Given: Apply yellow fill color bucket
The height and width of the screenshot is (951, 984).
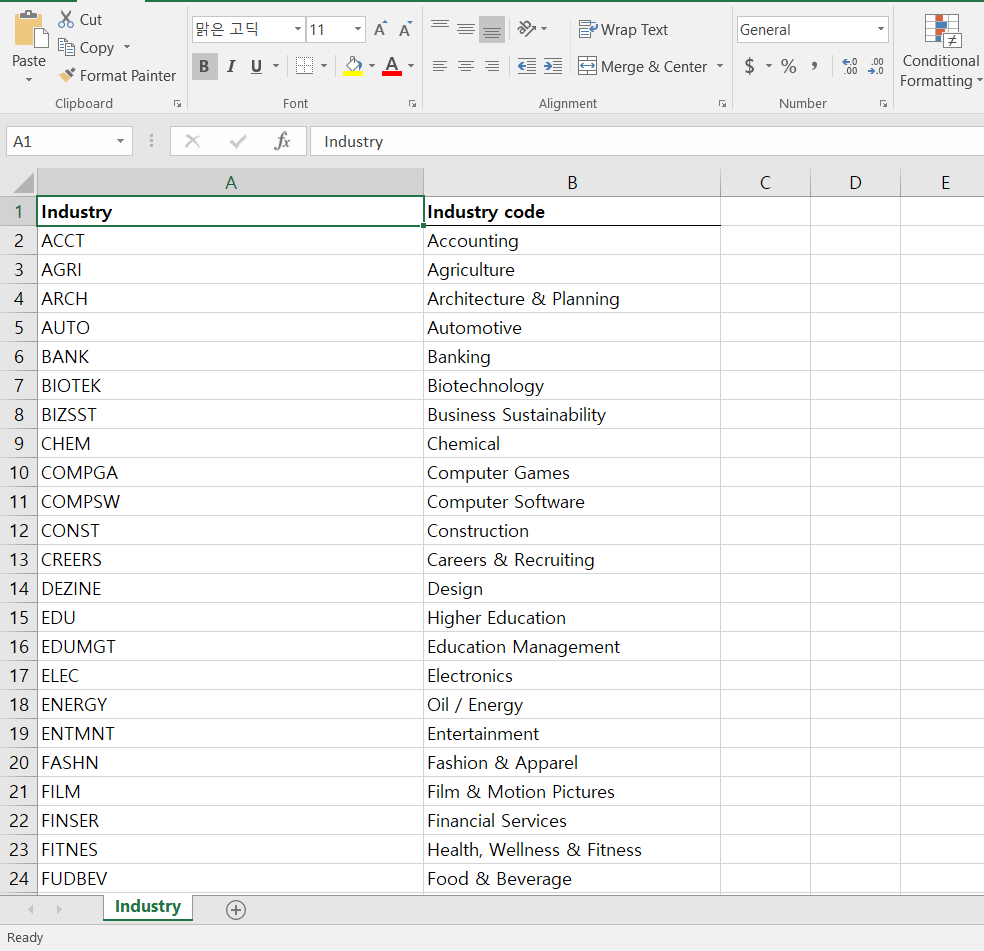Looking at the screenshot, I should (x=353, y=65).
